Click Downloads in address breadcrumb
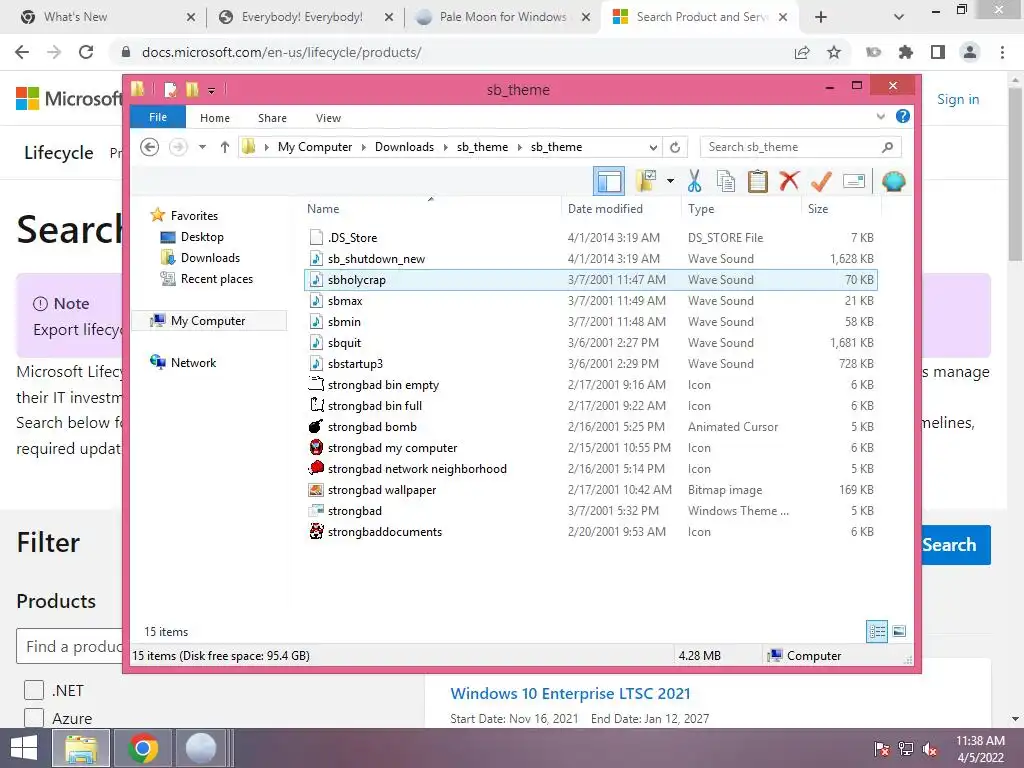The width and height of the screenshot is (1024, 768). 404,147
